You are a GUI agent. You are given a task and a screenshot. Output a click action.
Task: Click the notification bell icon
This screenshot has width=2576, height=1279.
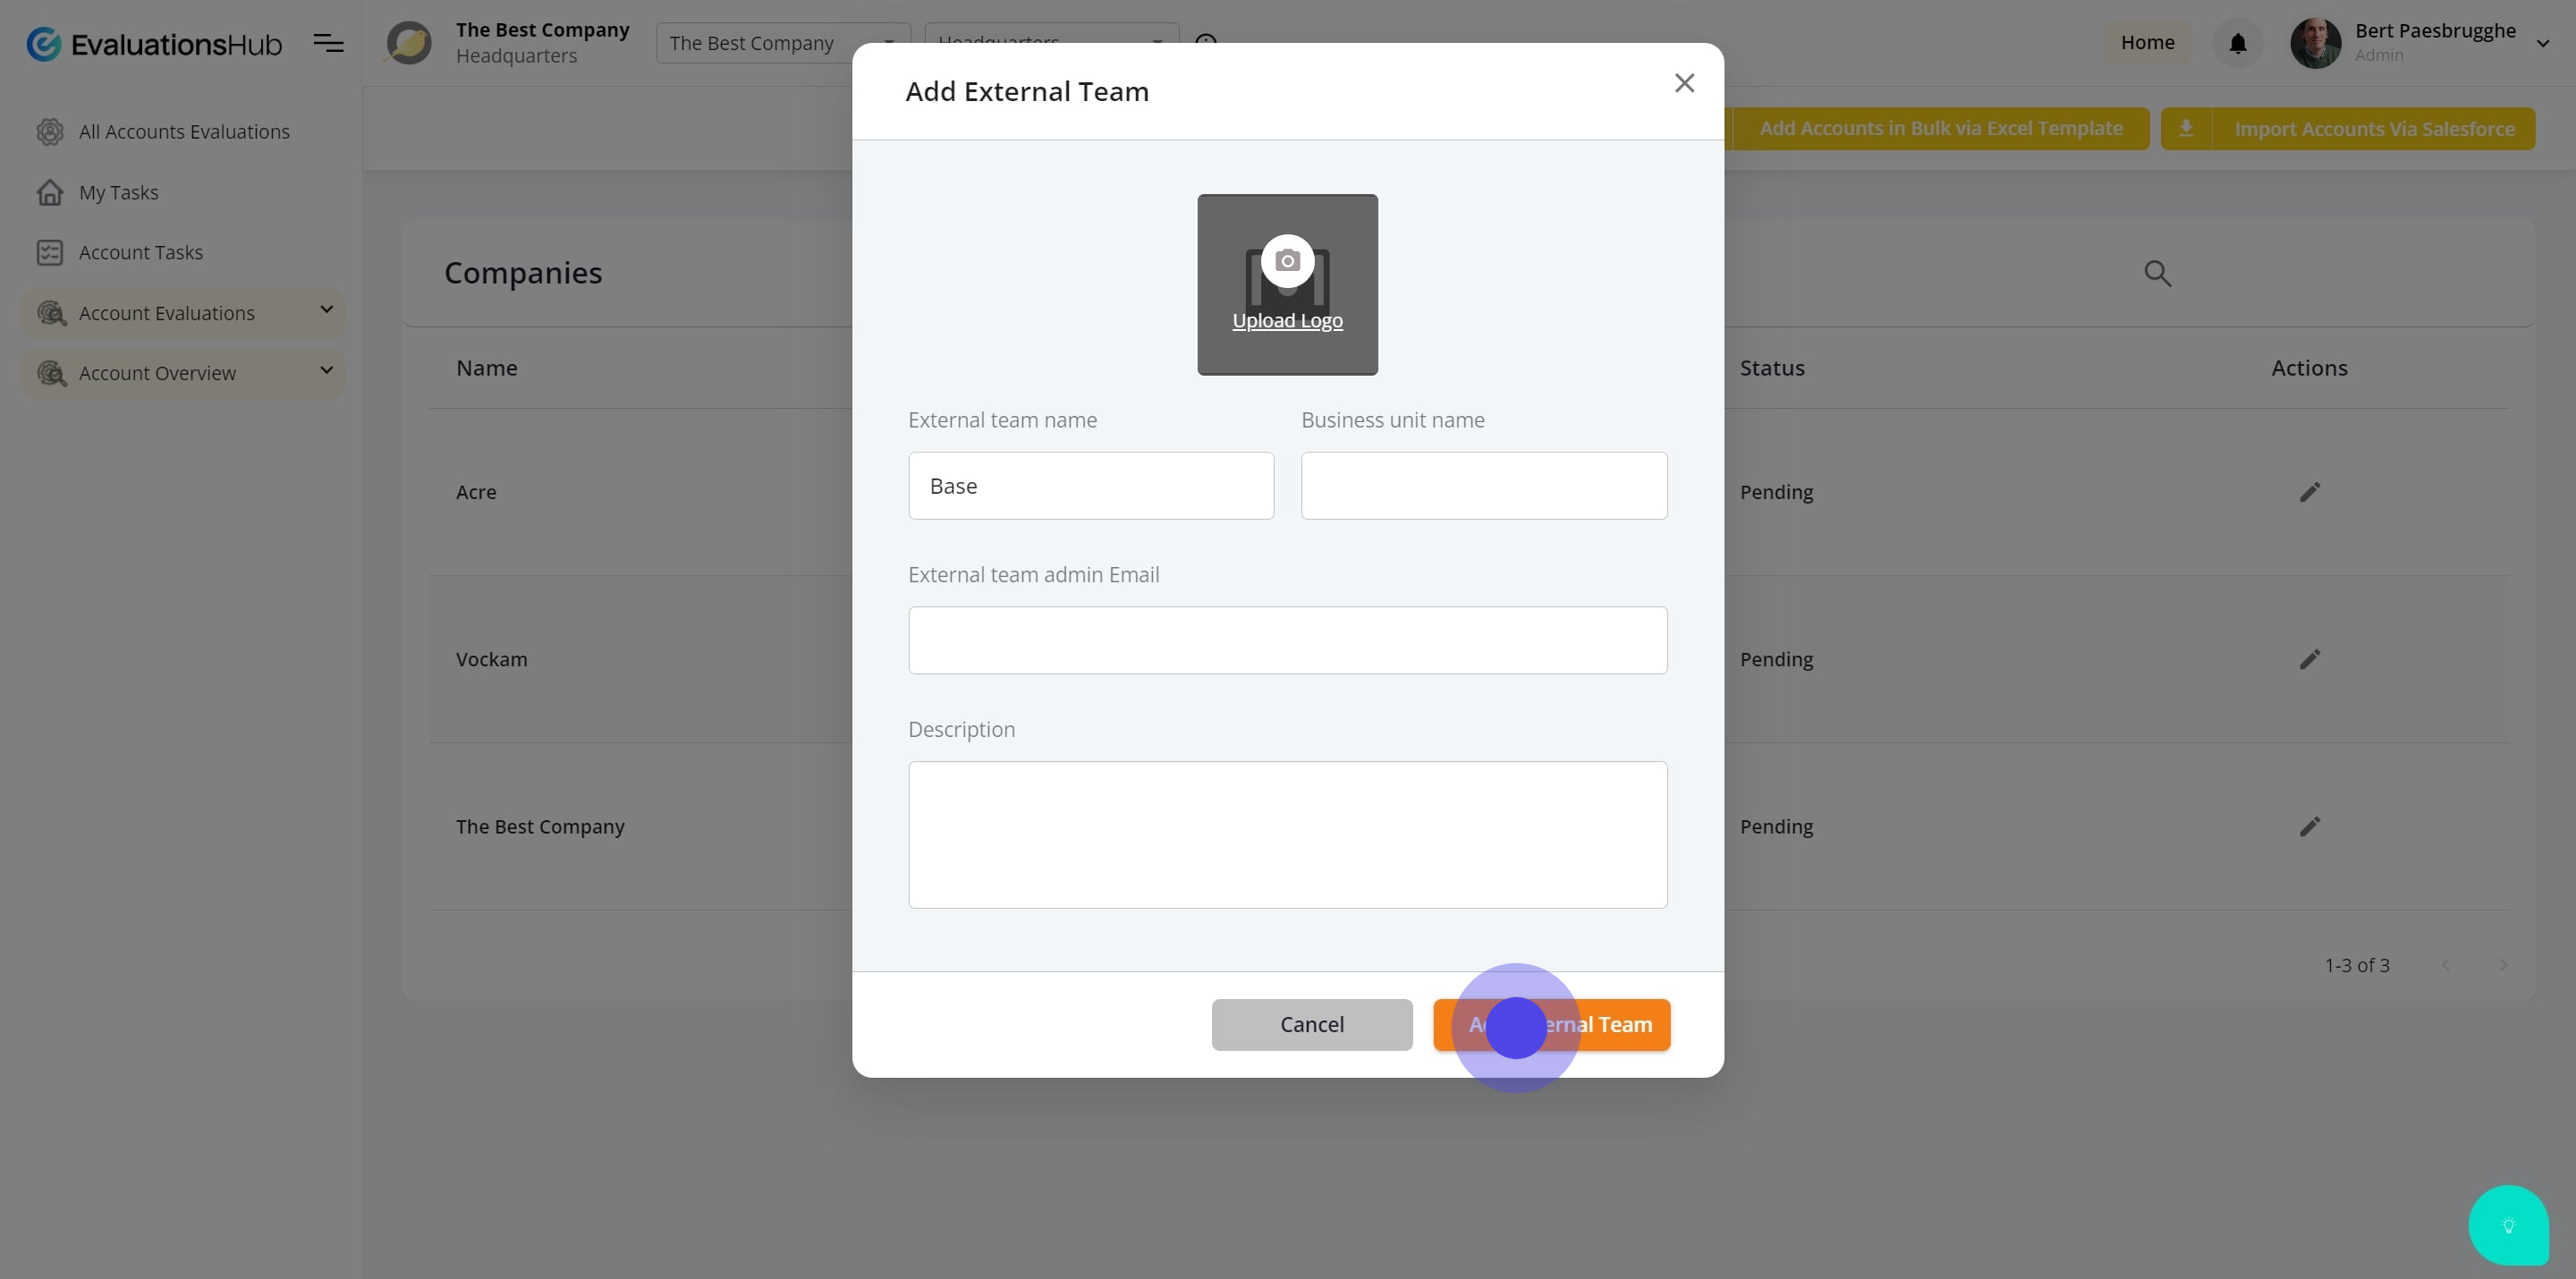(2237, 44)
